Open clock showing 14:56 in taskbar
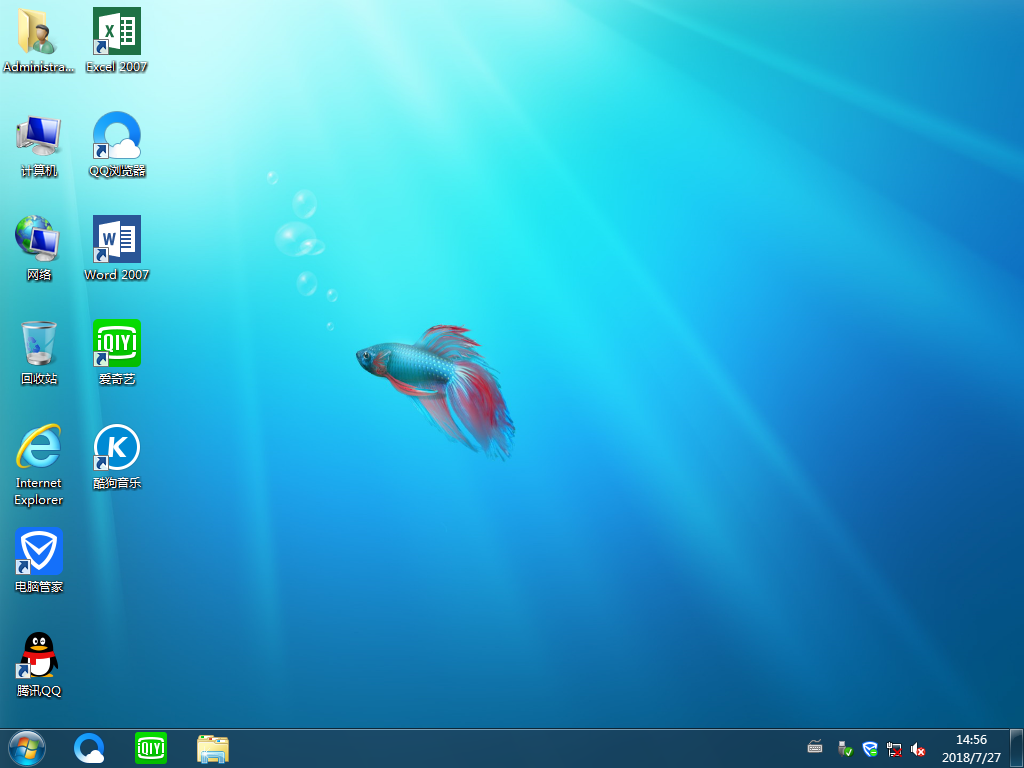This screenshot has height=768, width=1024. pos(971,740)
